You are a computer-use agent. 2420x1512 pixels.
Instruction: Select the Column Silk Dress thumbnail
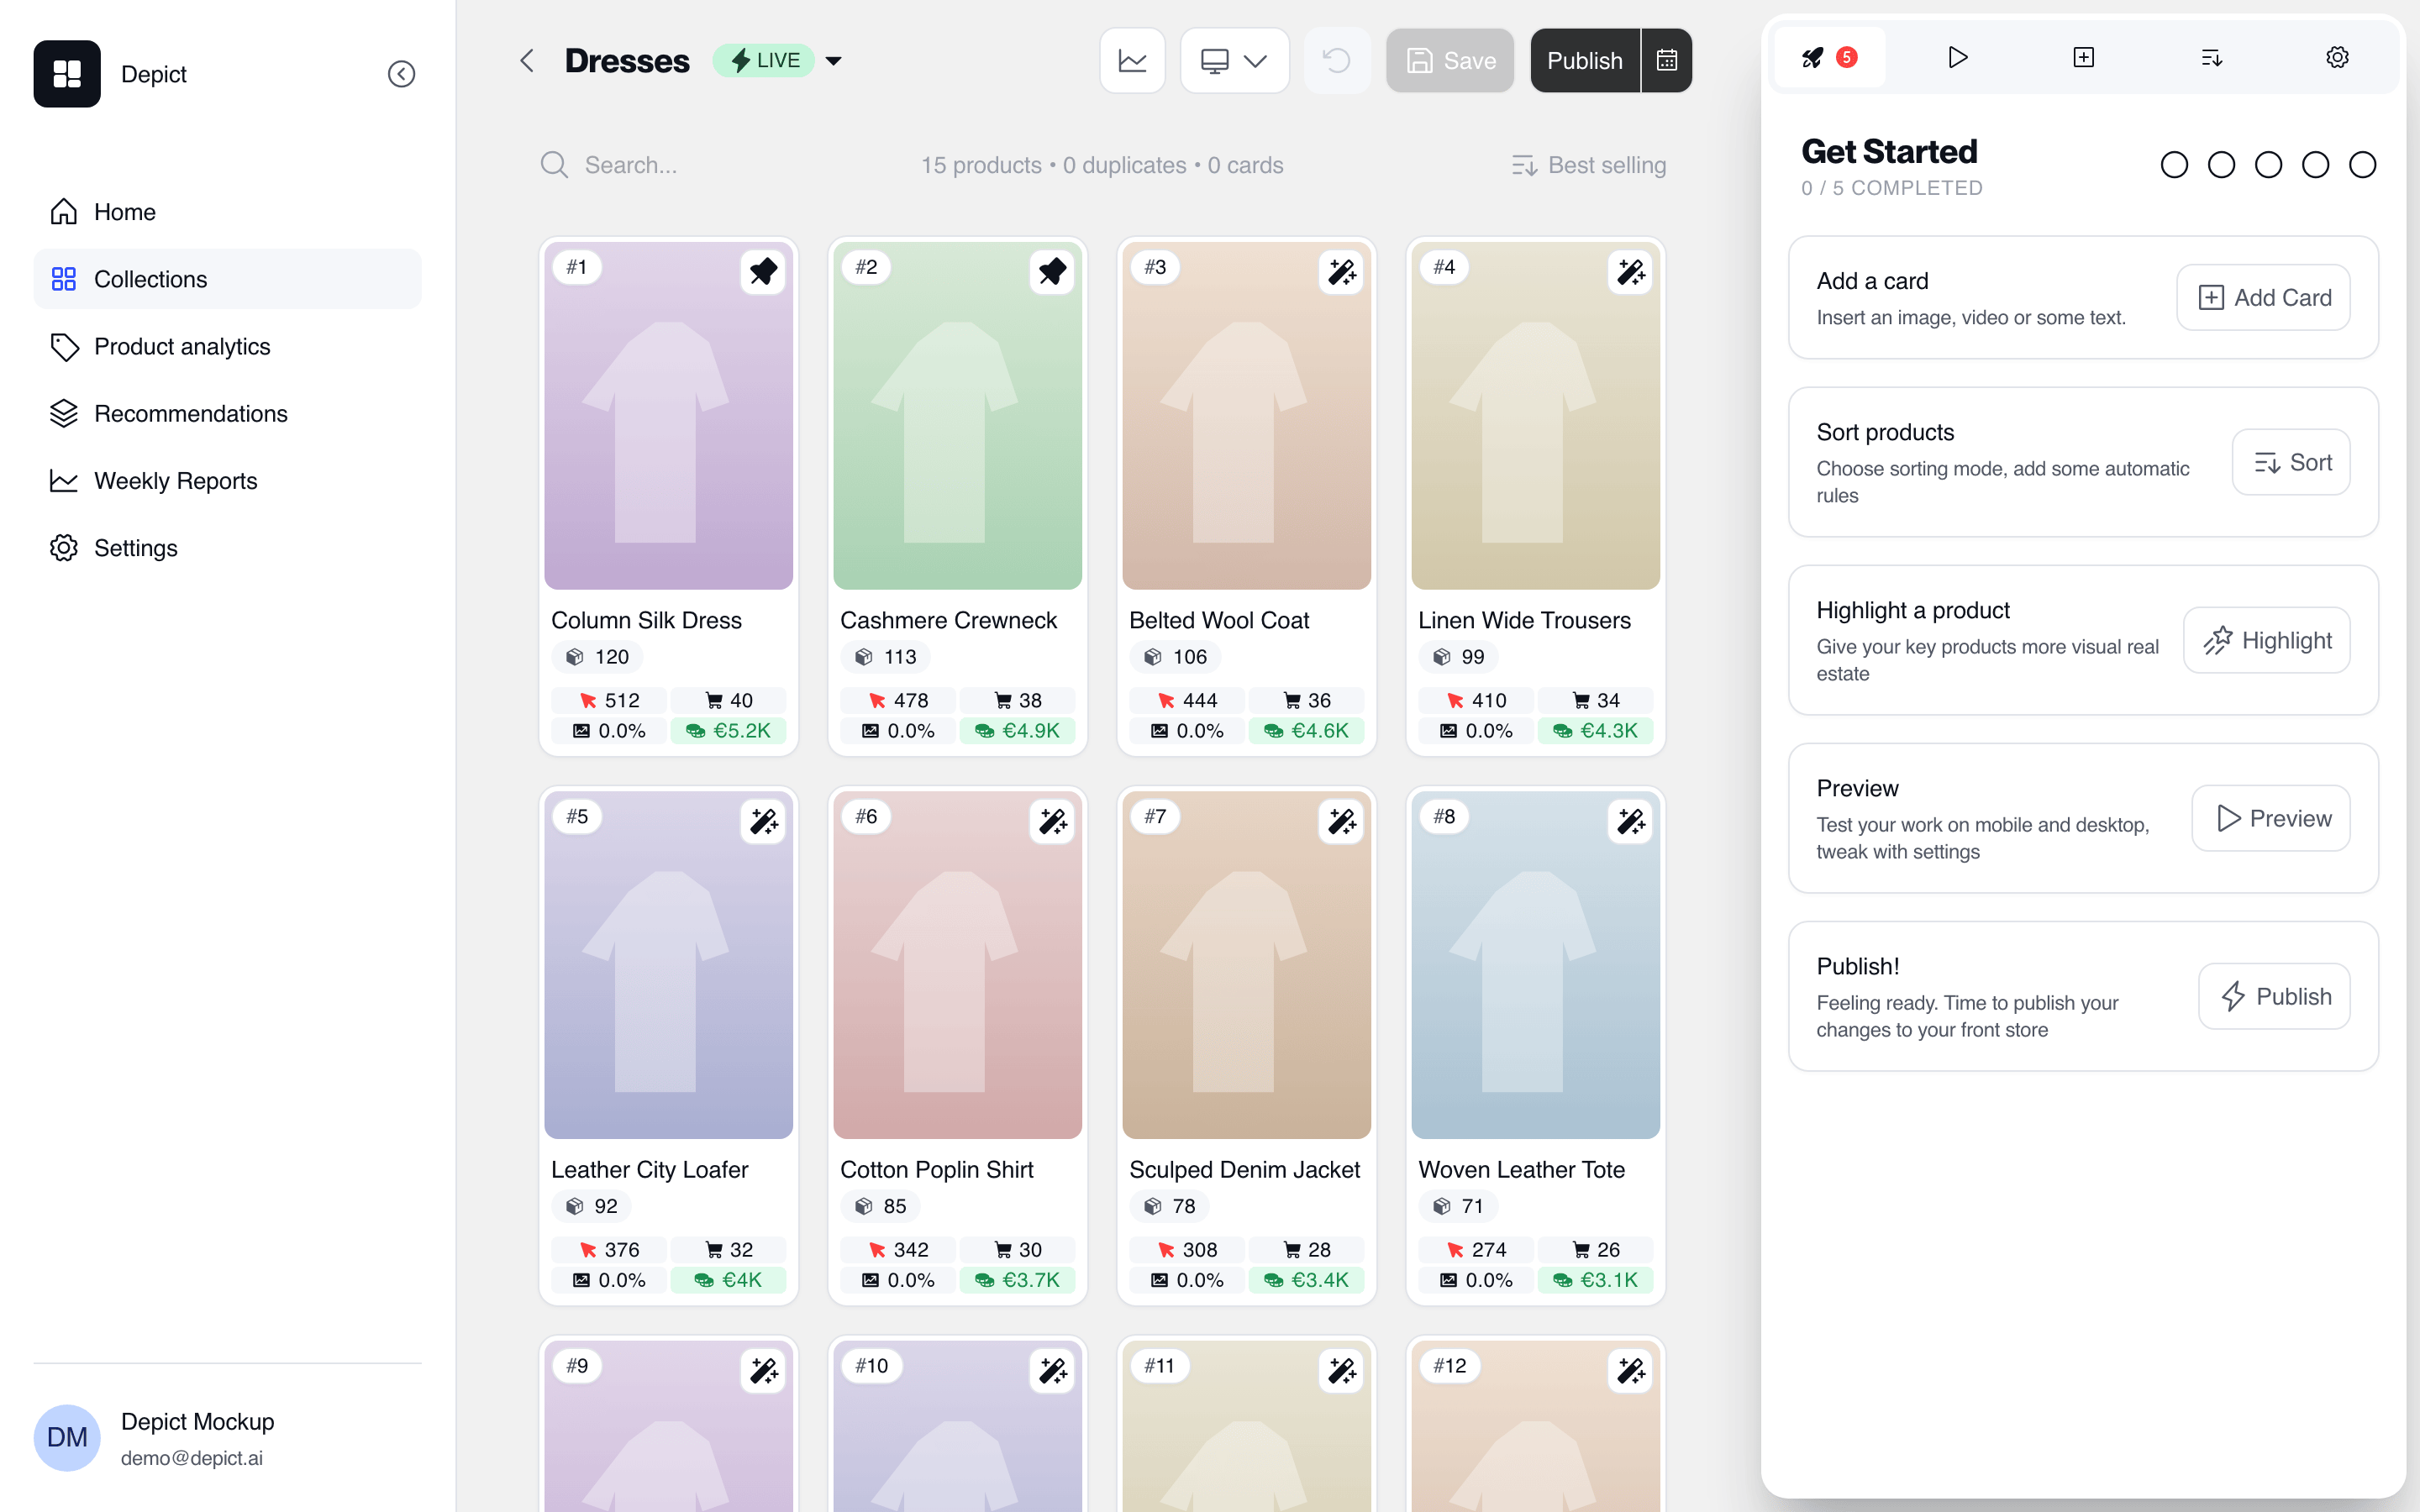[669, 415]
